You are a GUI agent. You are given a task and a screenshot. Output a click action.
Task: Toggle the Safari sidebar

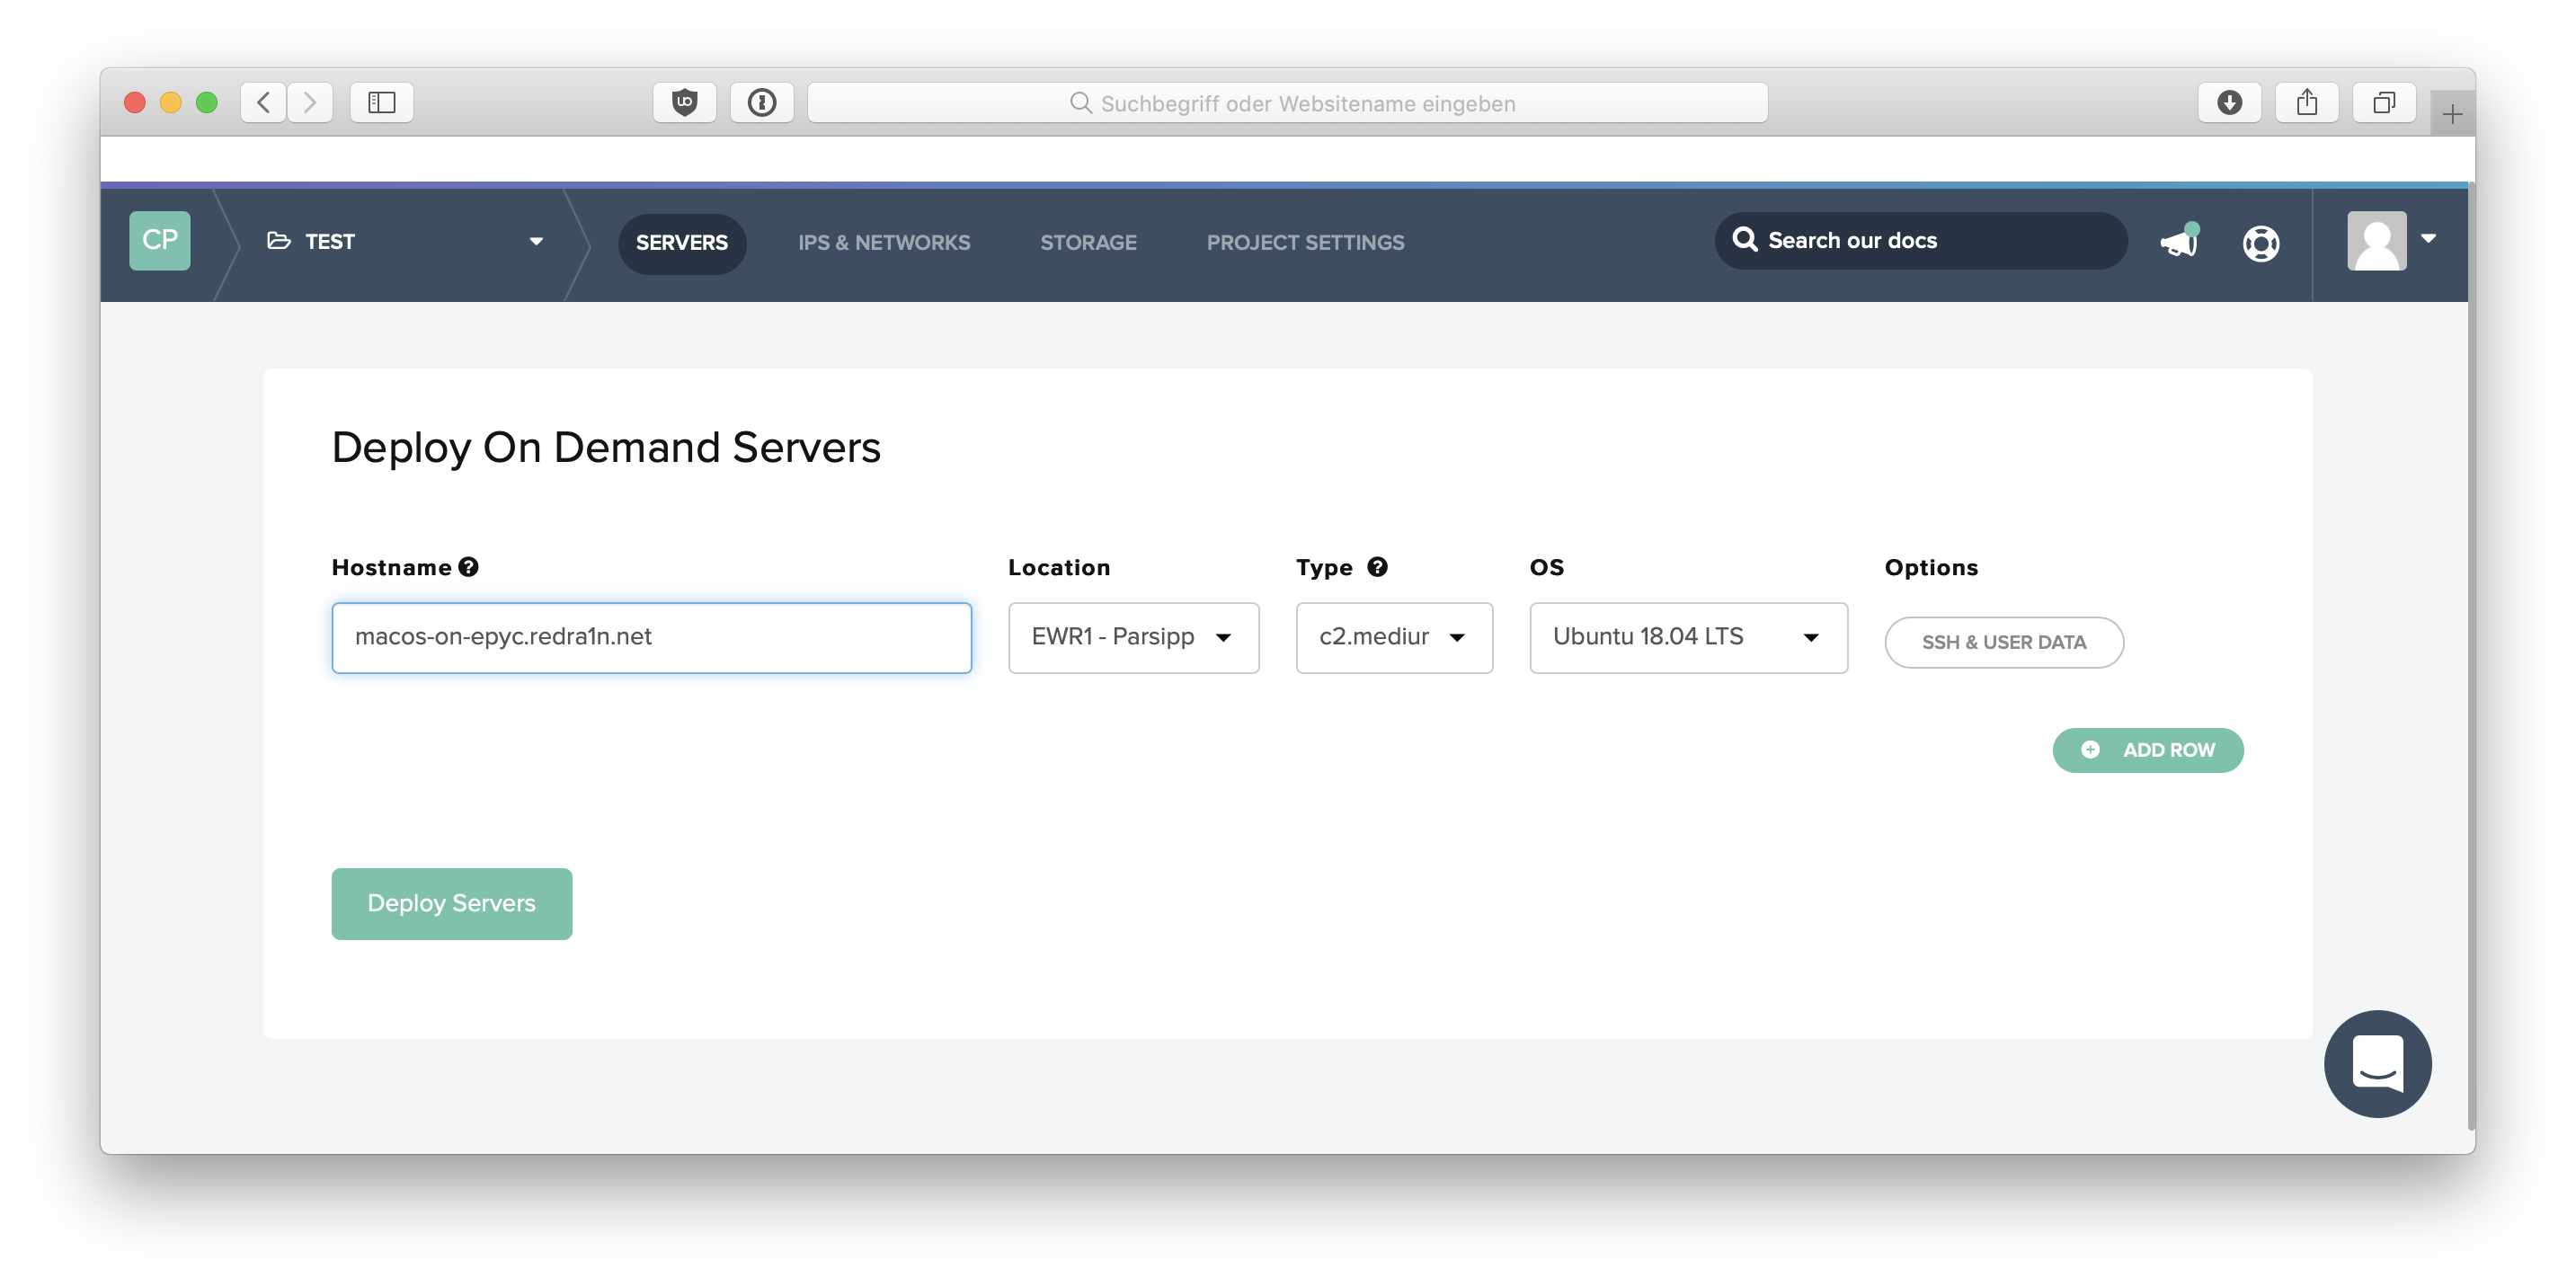382,102
